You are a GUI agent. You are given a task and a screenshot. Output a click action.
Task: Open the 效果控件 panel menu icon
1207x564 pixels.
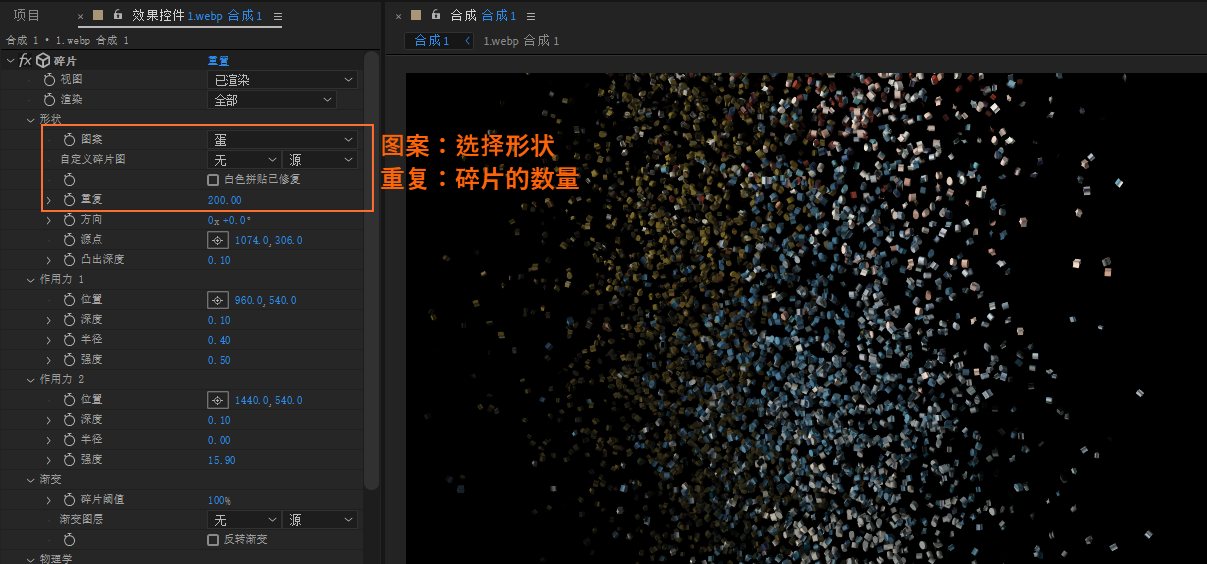pos(277,16)
